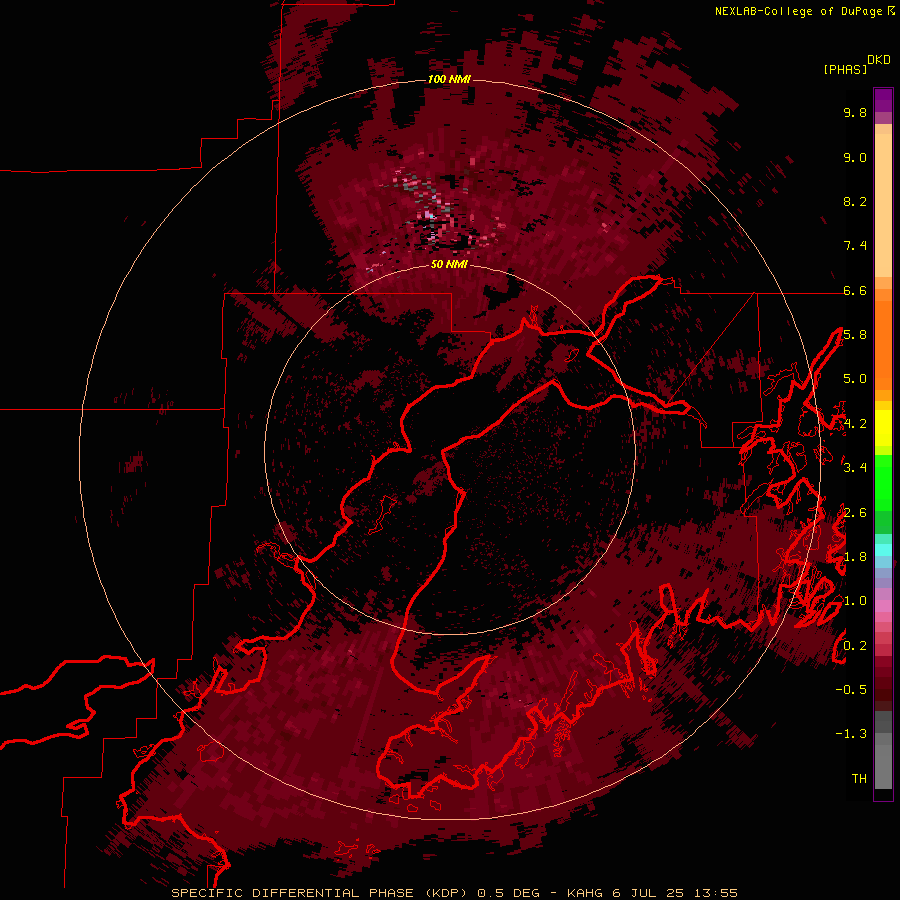
Task: Pick the purple top segment of color bar
Action: (883, 100)
